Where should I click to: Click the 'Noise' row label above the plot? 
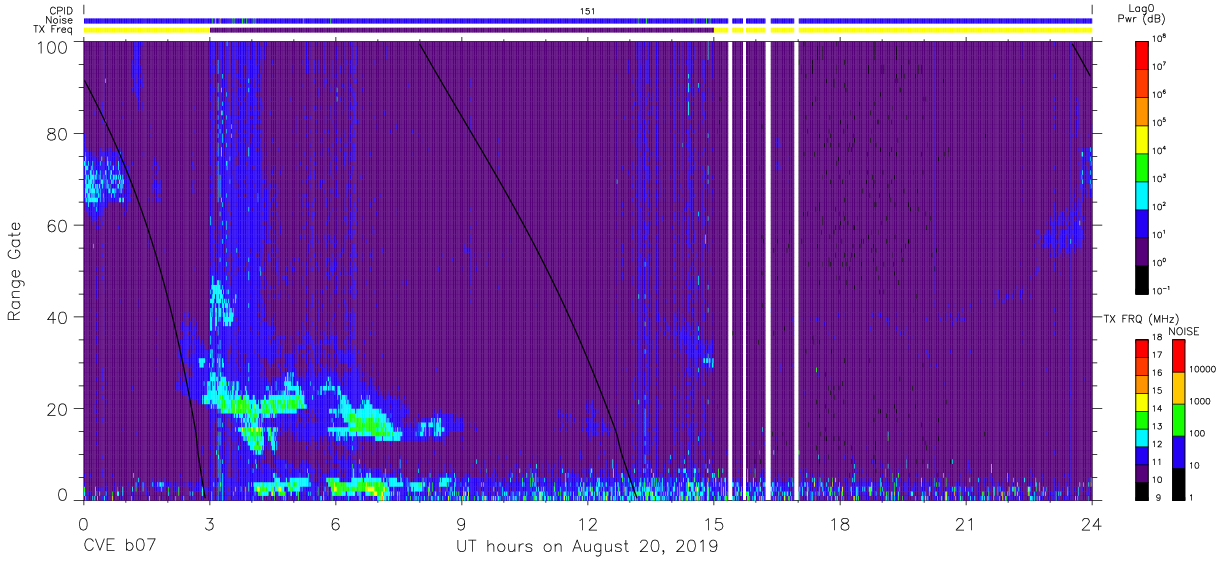click(59, 20)
